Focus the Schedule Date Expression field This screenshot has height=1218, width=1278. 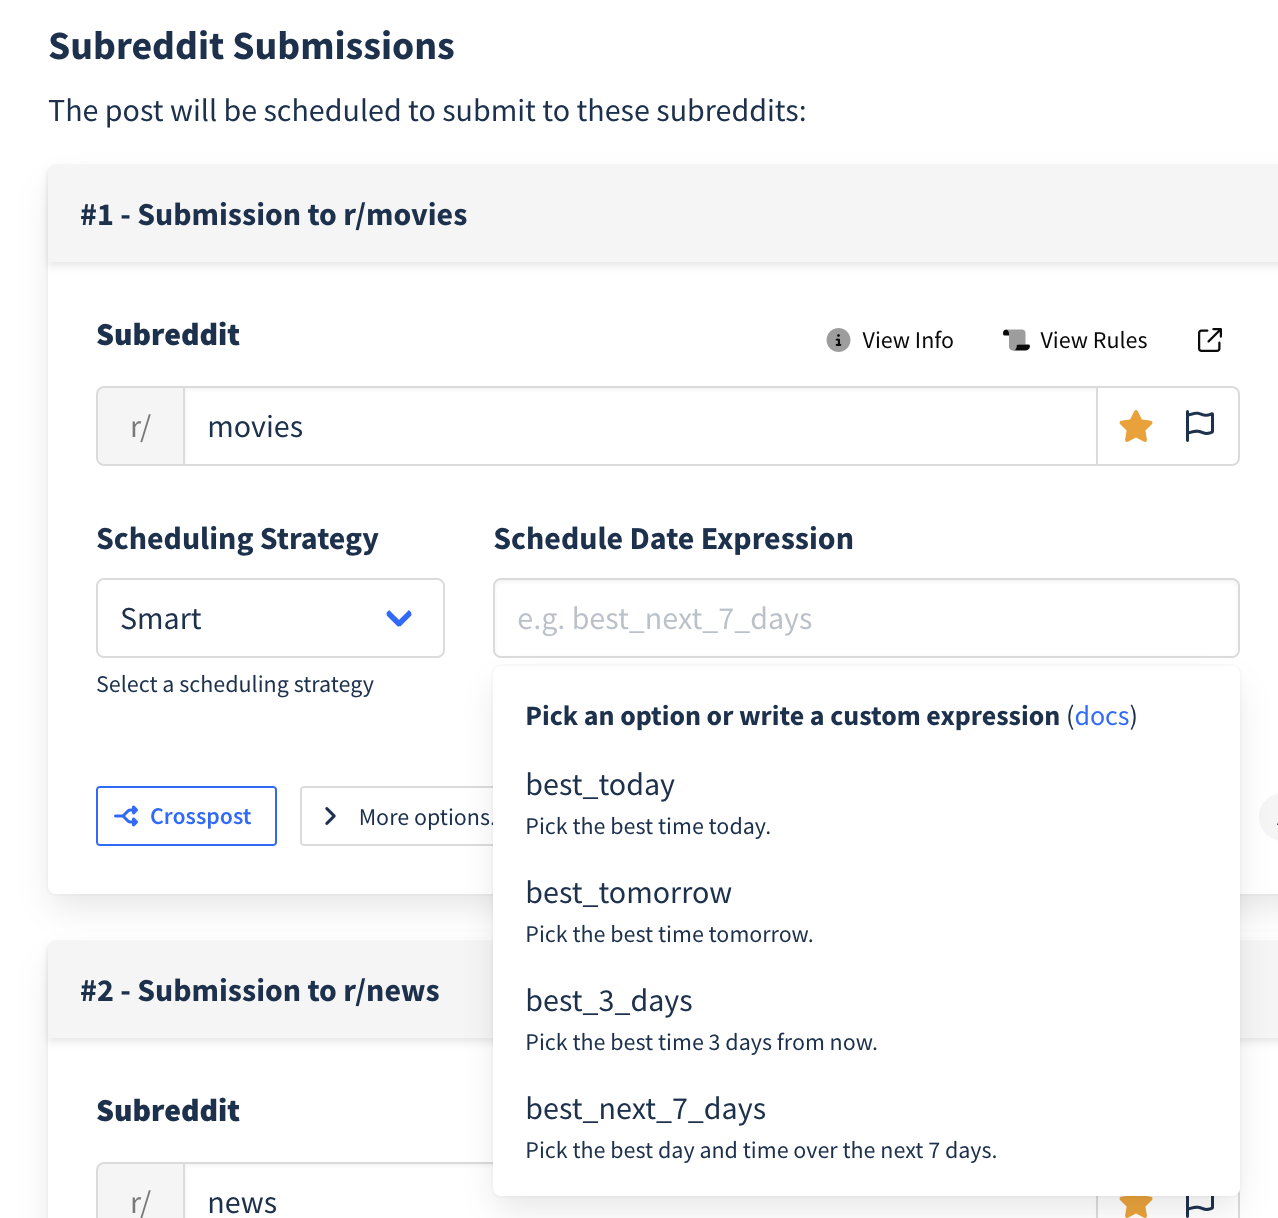coord(866,618)
